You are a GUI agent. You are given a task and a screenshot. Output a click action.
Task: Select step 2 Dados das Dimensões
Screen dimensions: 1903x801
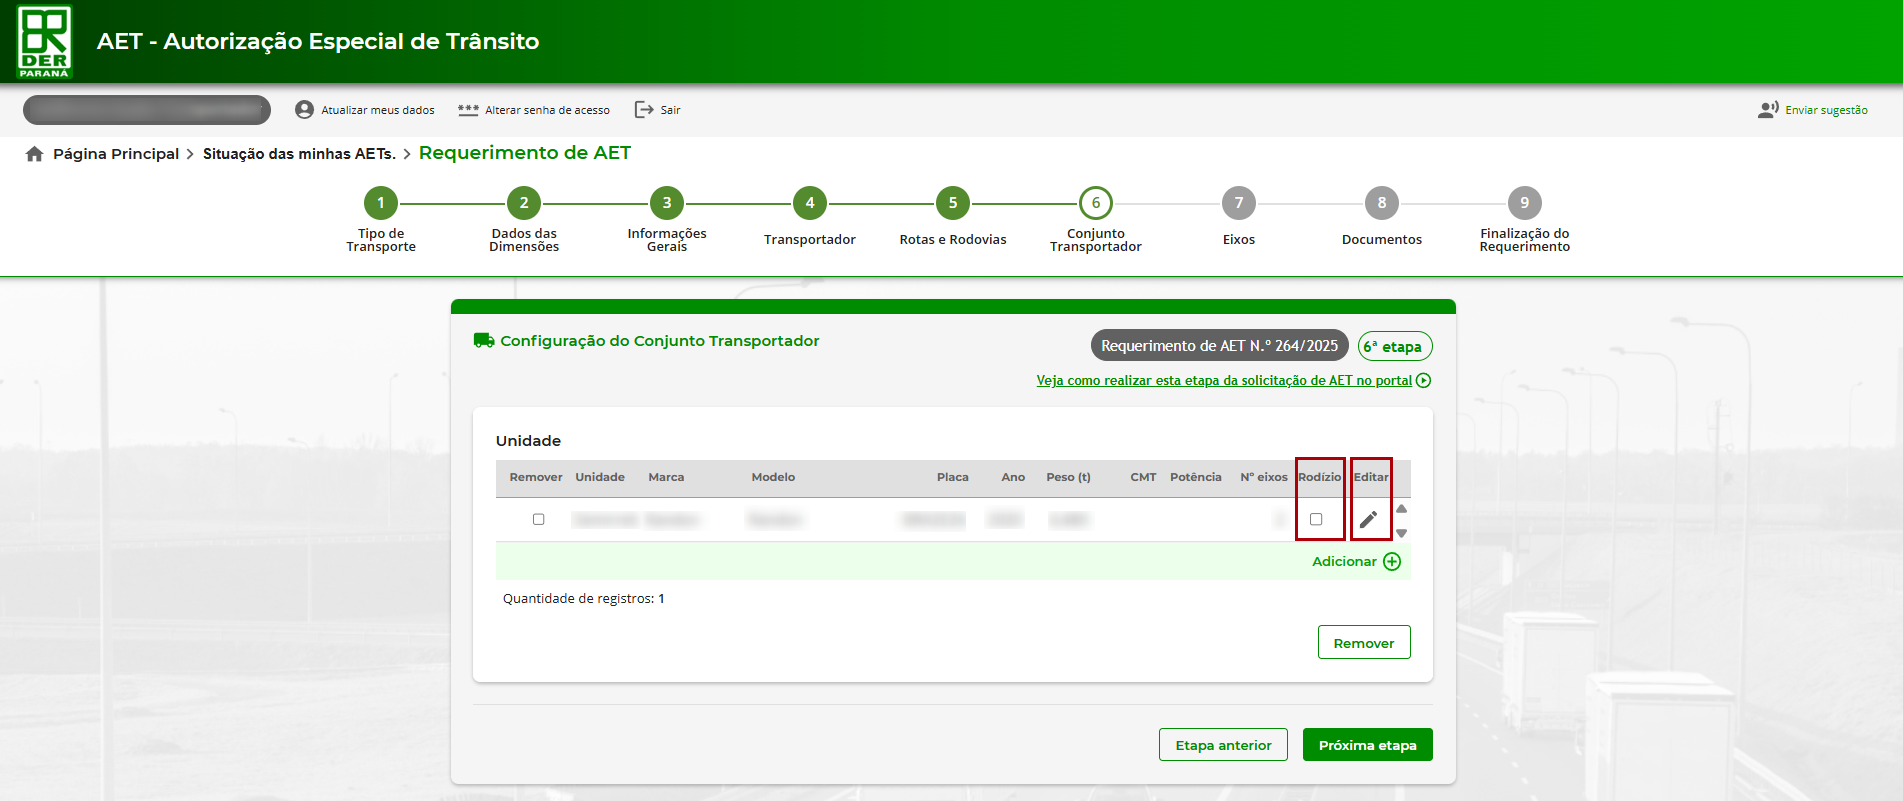(524, 203)
